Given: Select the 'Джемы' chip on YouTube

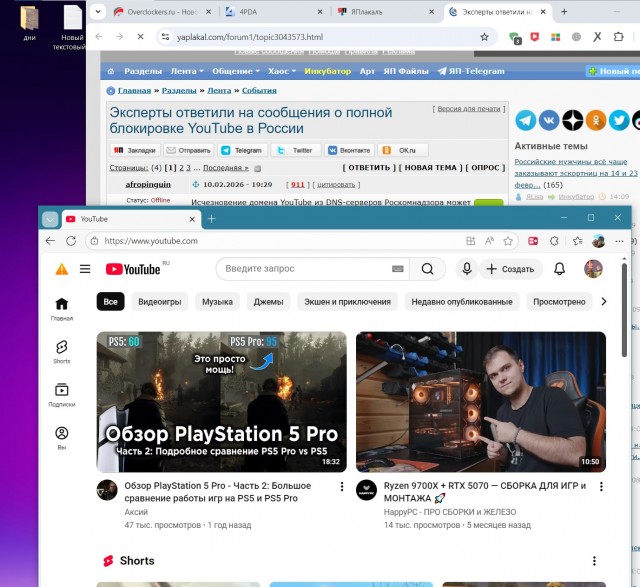Looking at the screenshot, I should [269, 302].
